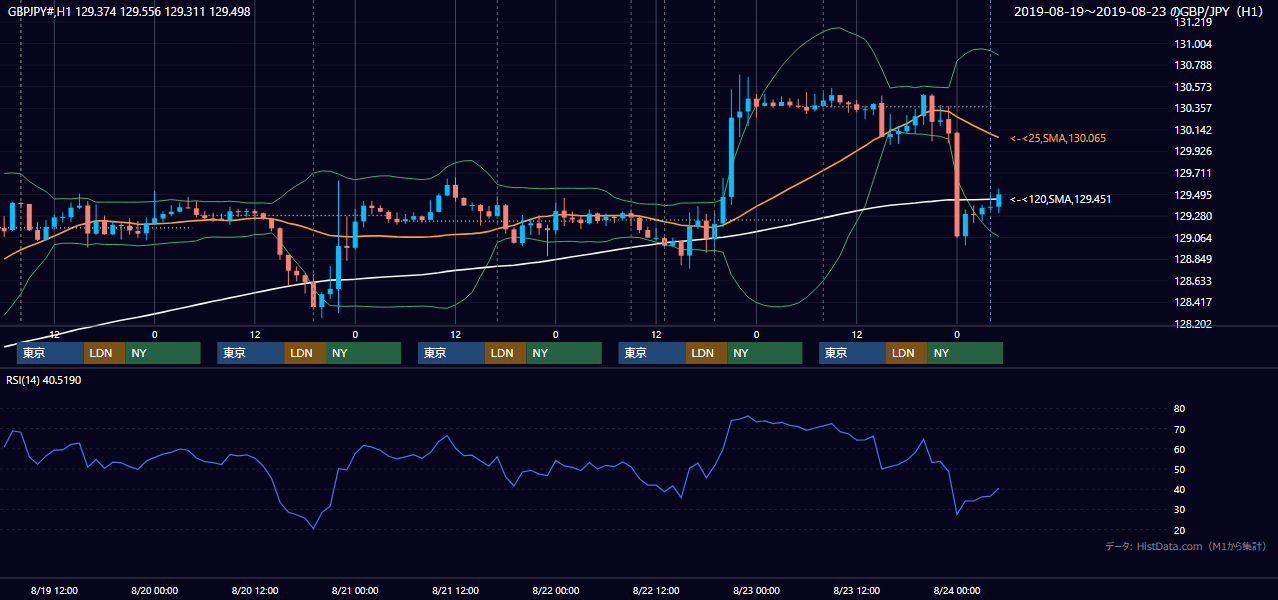The width and height of the screenshot is (1278, 600).
Task: Click the rightmost 東京 session block
Action: (x=852, y=353)
